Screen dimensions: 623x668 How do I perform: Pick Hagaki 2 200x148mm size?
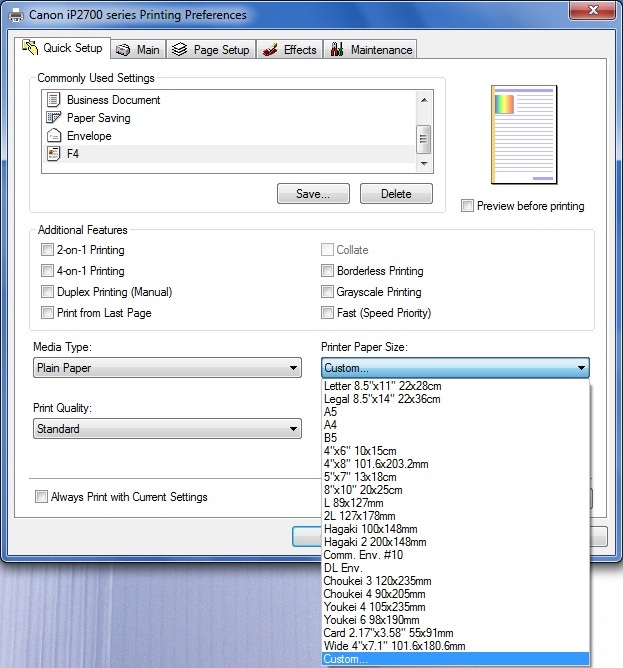(x=455, y=542)
